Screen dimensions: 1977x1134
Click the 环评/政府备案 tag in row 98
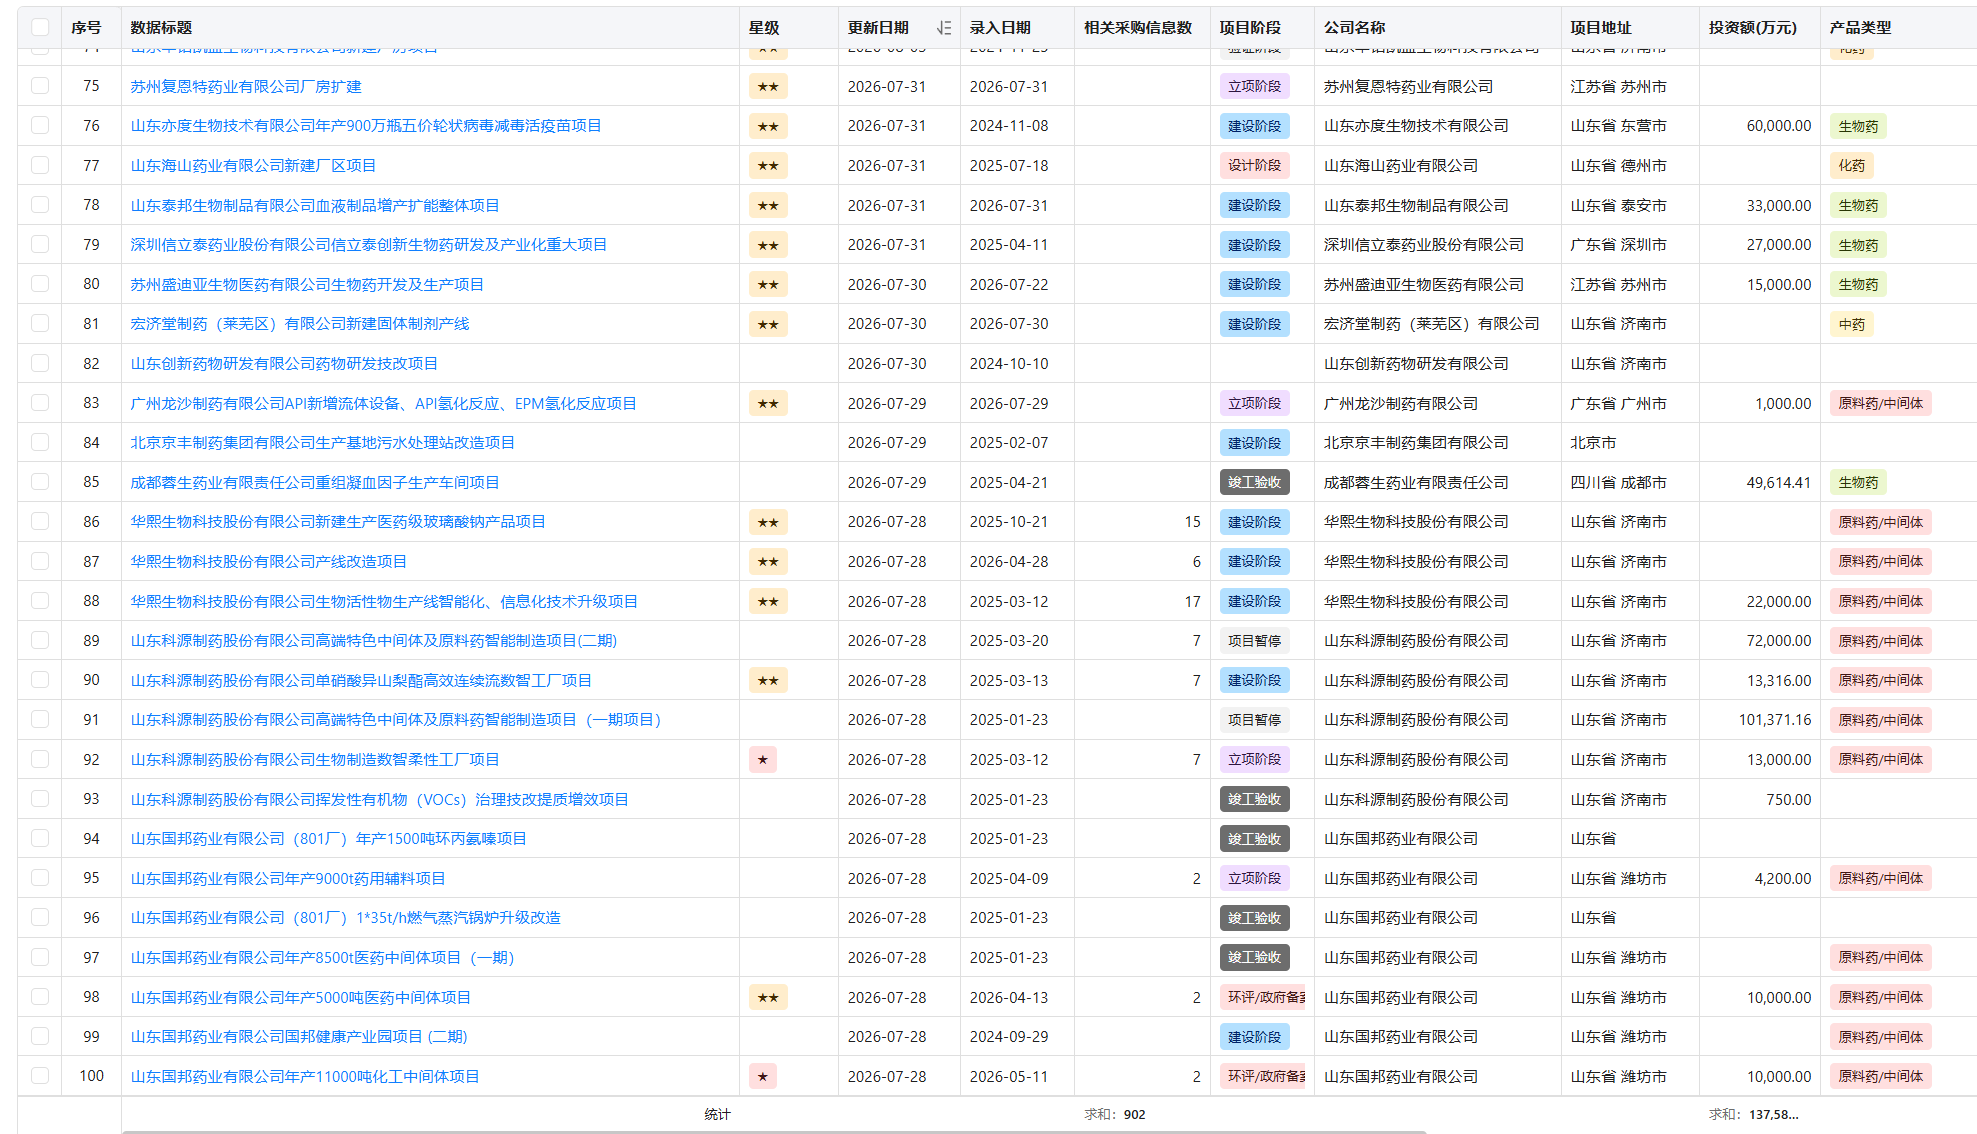click(x=1263, y=998)
